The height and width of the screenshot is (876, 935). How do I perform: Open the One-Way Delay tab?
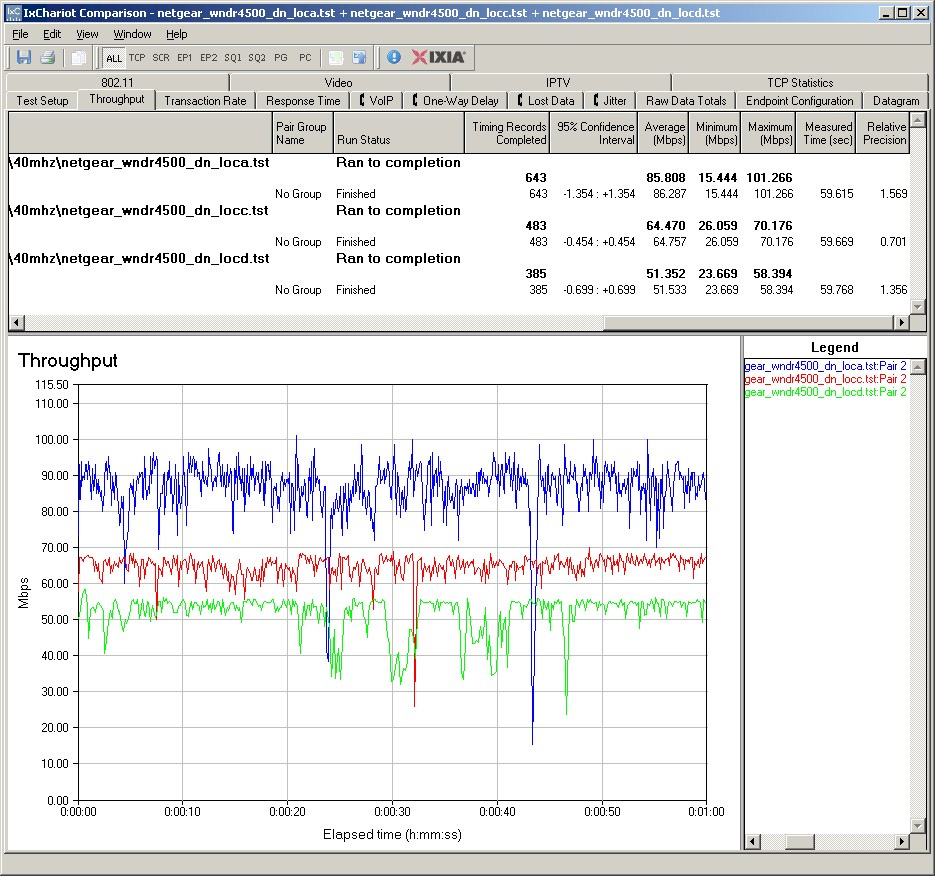coord(456,101)
